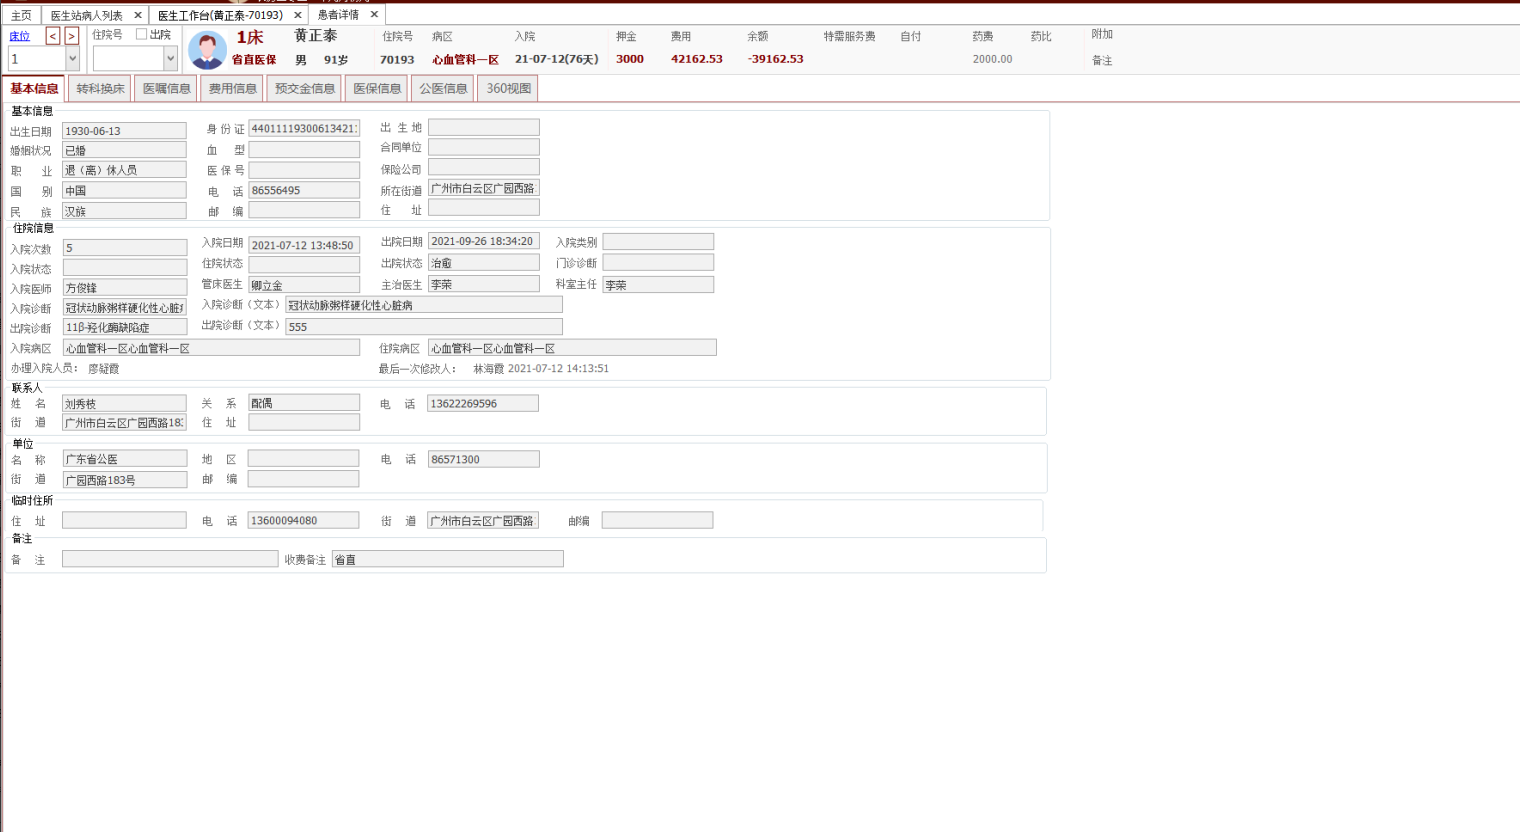Viewport: 1520px width, 832px height.
Task: Click the 入院医师 field 方俊锋
Action: [125, 287]
